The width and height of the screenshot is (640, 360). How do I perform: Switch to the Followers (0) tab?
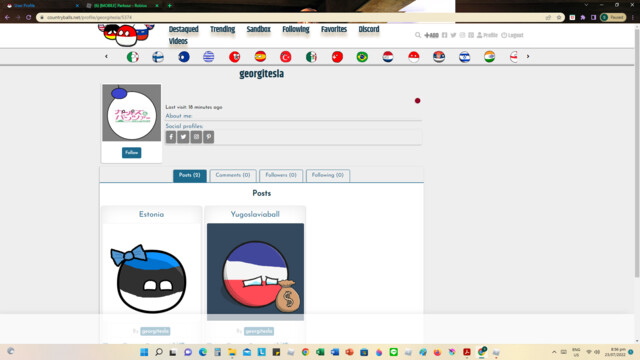tap(281, 176)
